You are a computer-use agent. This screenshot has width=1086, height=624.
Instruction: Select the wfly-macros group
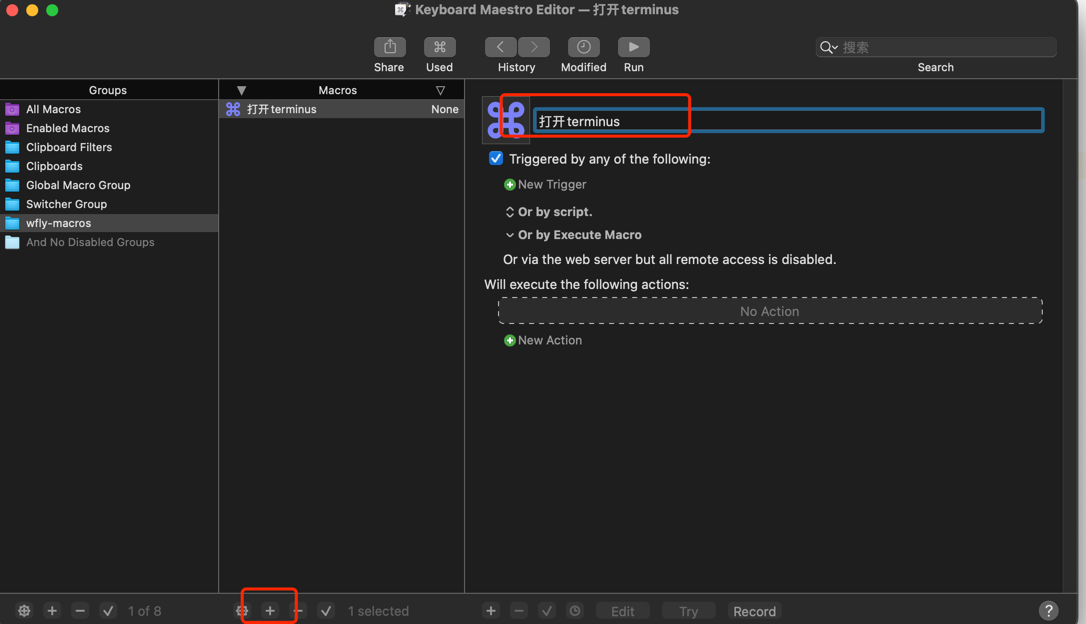tap(109, 223)
